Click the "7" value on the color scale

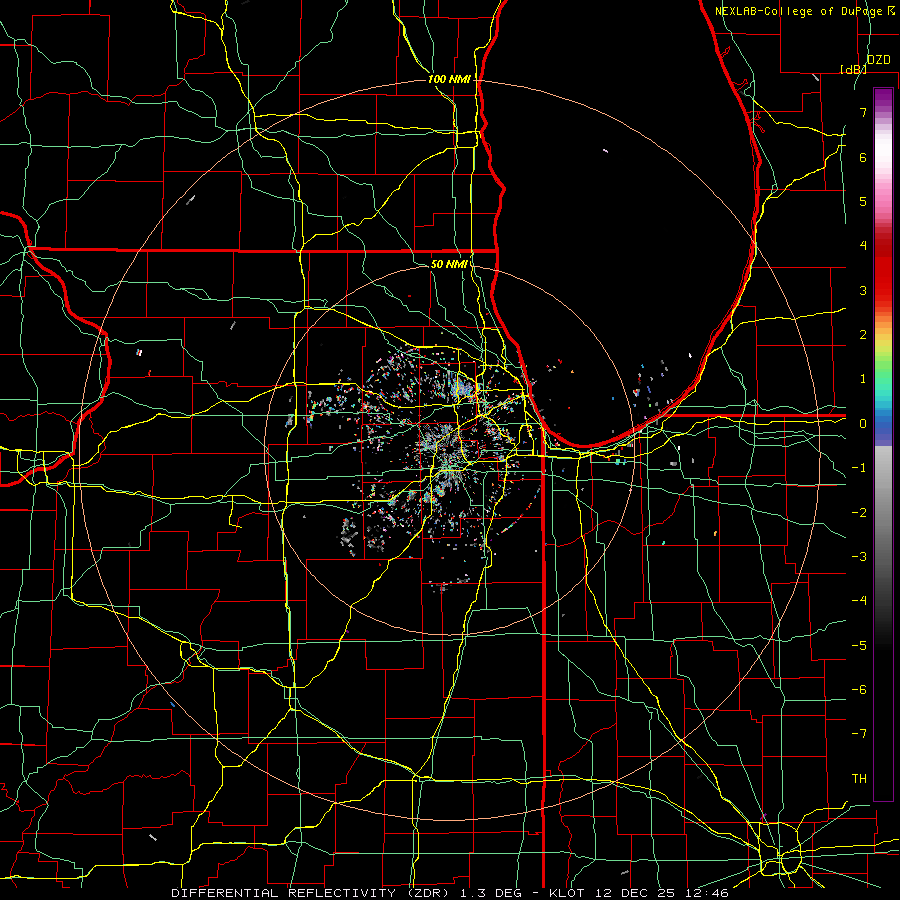(x=863, y=112)
